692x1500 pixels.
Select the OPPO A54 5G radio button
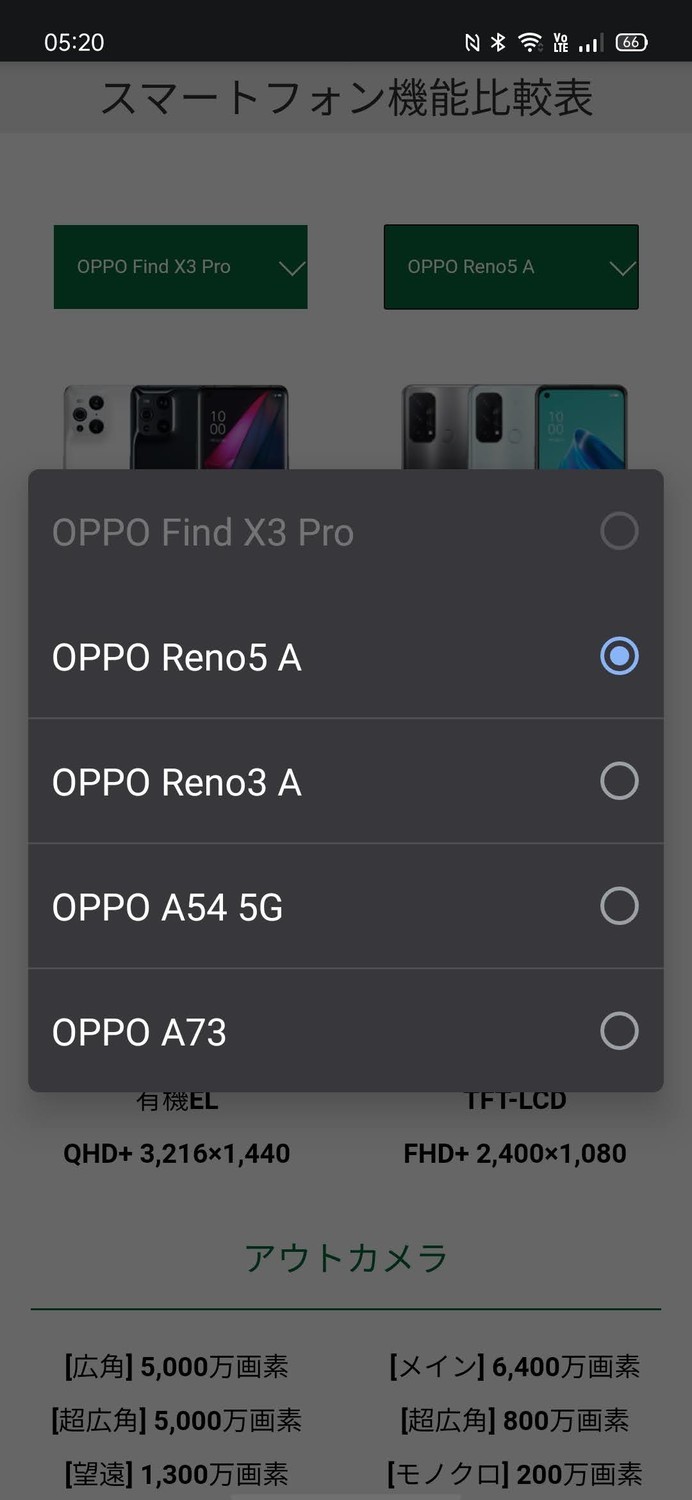point(619,906)
